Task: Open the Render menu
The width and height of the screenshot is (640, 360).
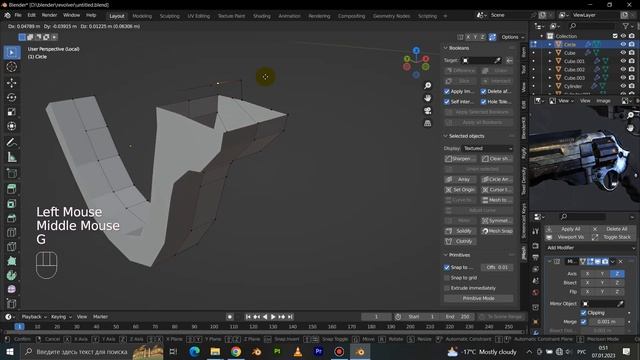Action: click(49, 15)
